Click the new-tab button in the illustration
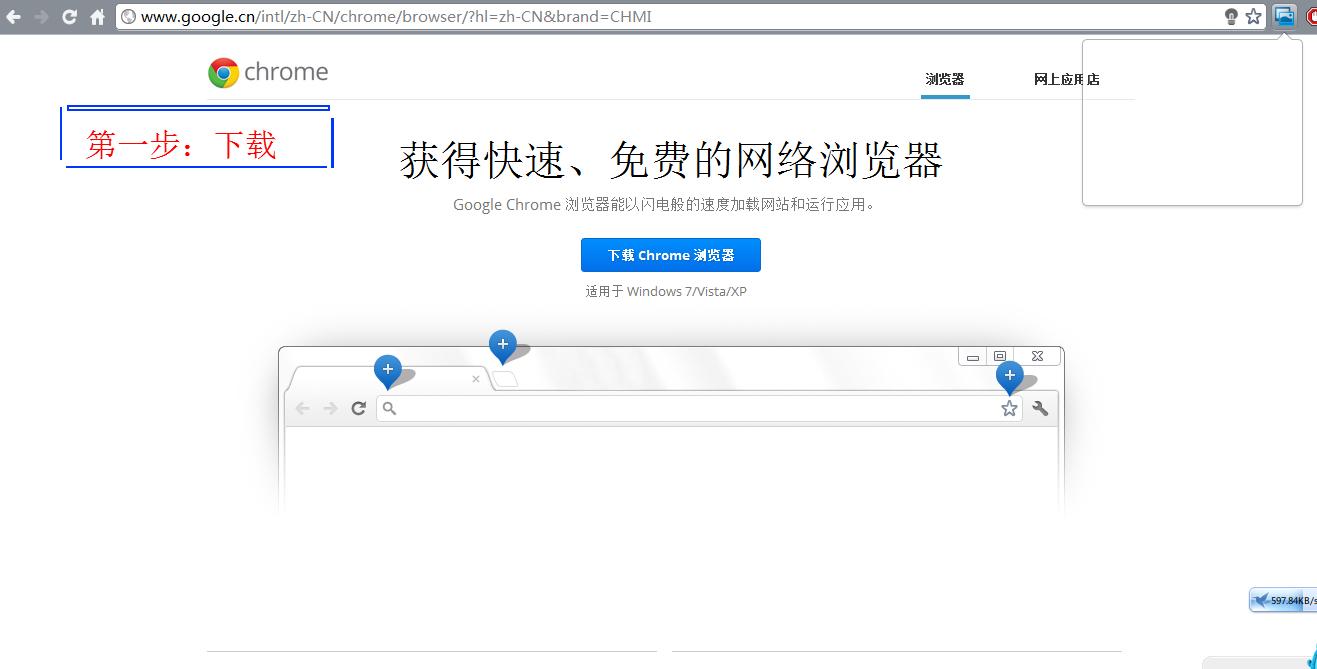The image size is (1317, 669). coord(506,379)
